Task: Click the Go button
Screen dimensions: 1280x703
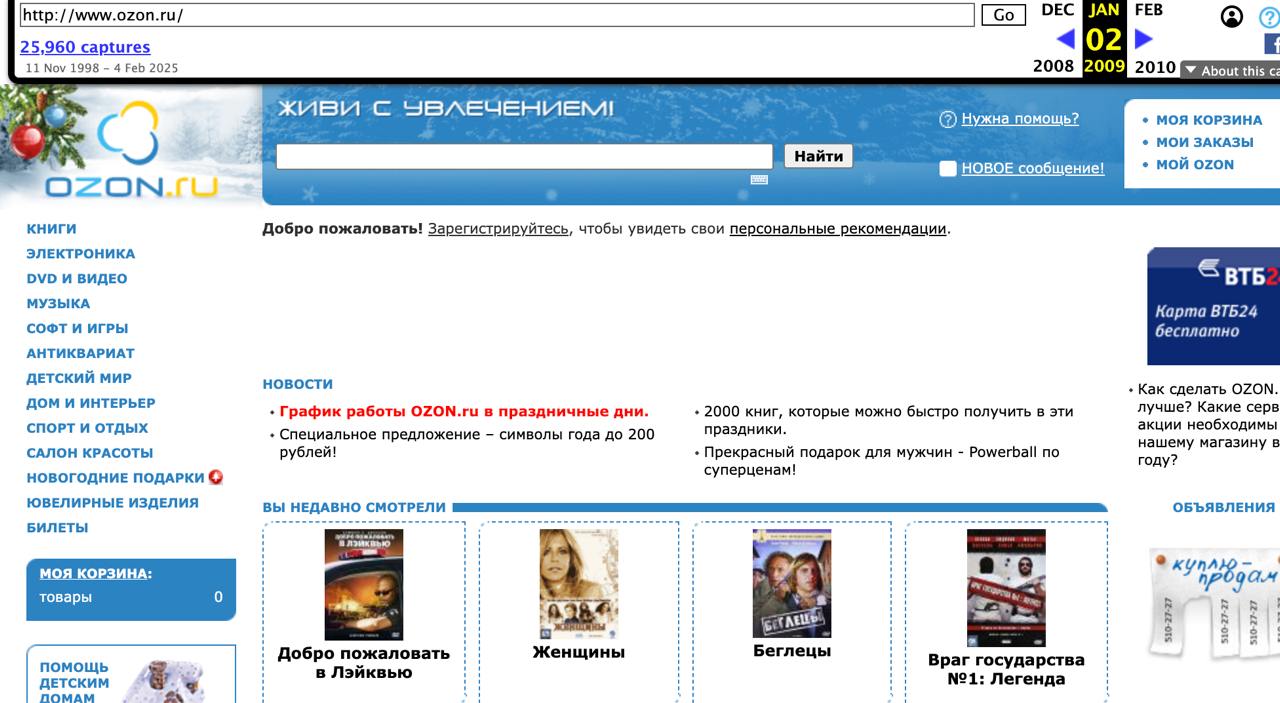Action: 1004,15
